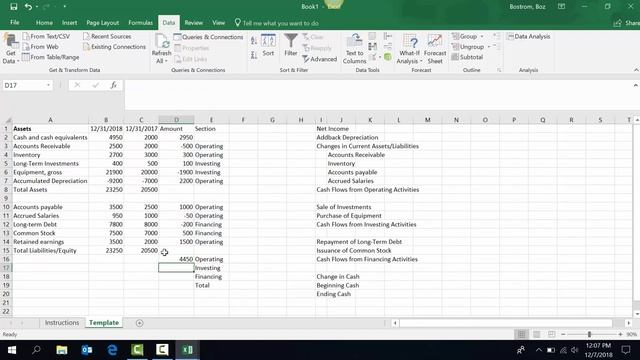The height and width of the screenshot is (360, 640).
Task: Launch Text to Columns wizard
Action: tap(354, 49)
